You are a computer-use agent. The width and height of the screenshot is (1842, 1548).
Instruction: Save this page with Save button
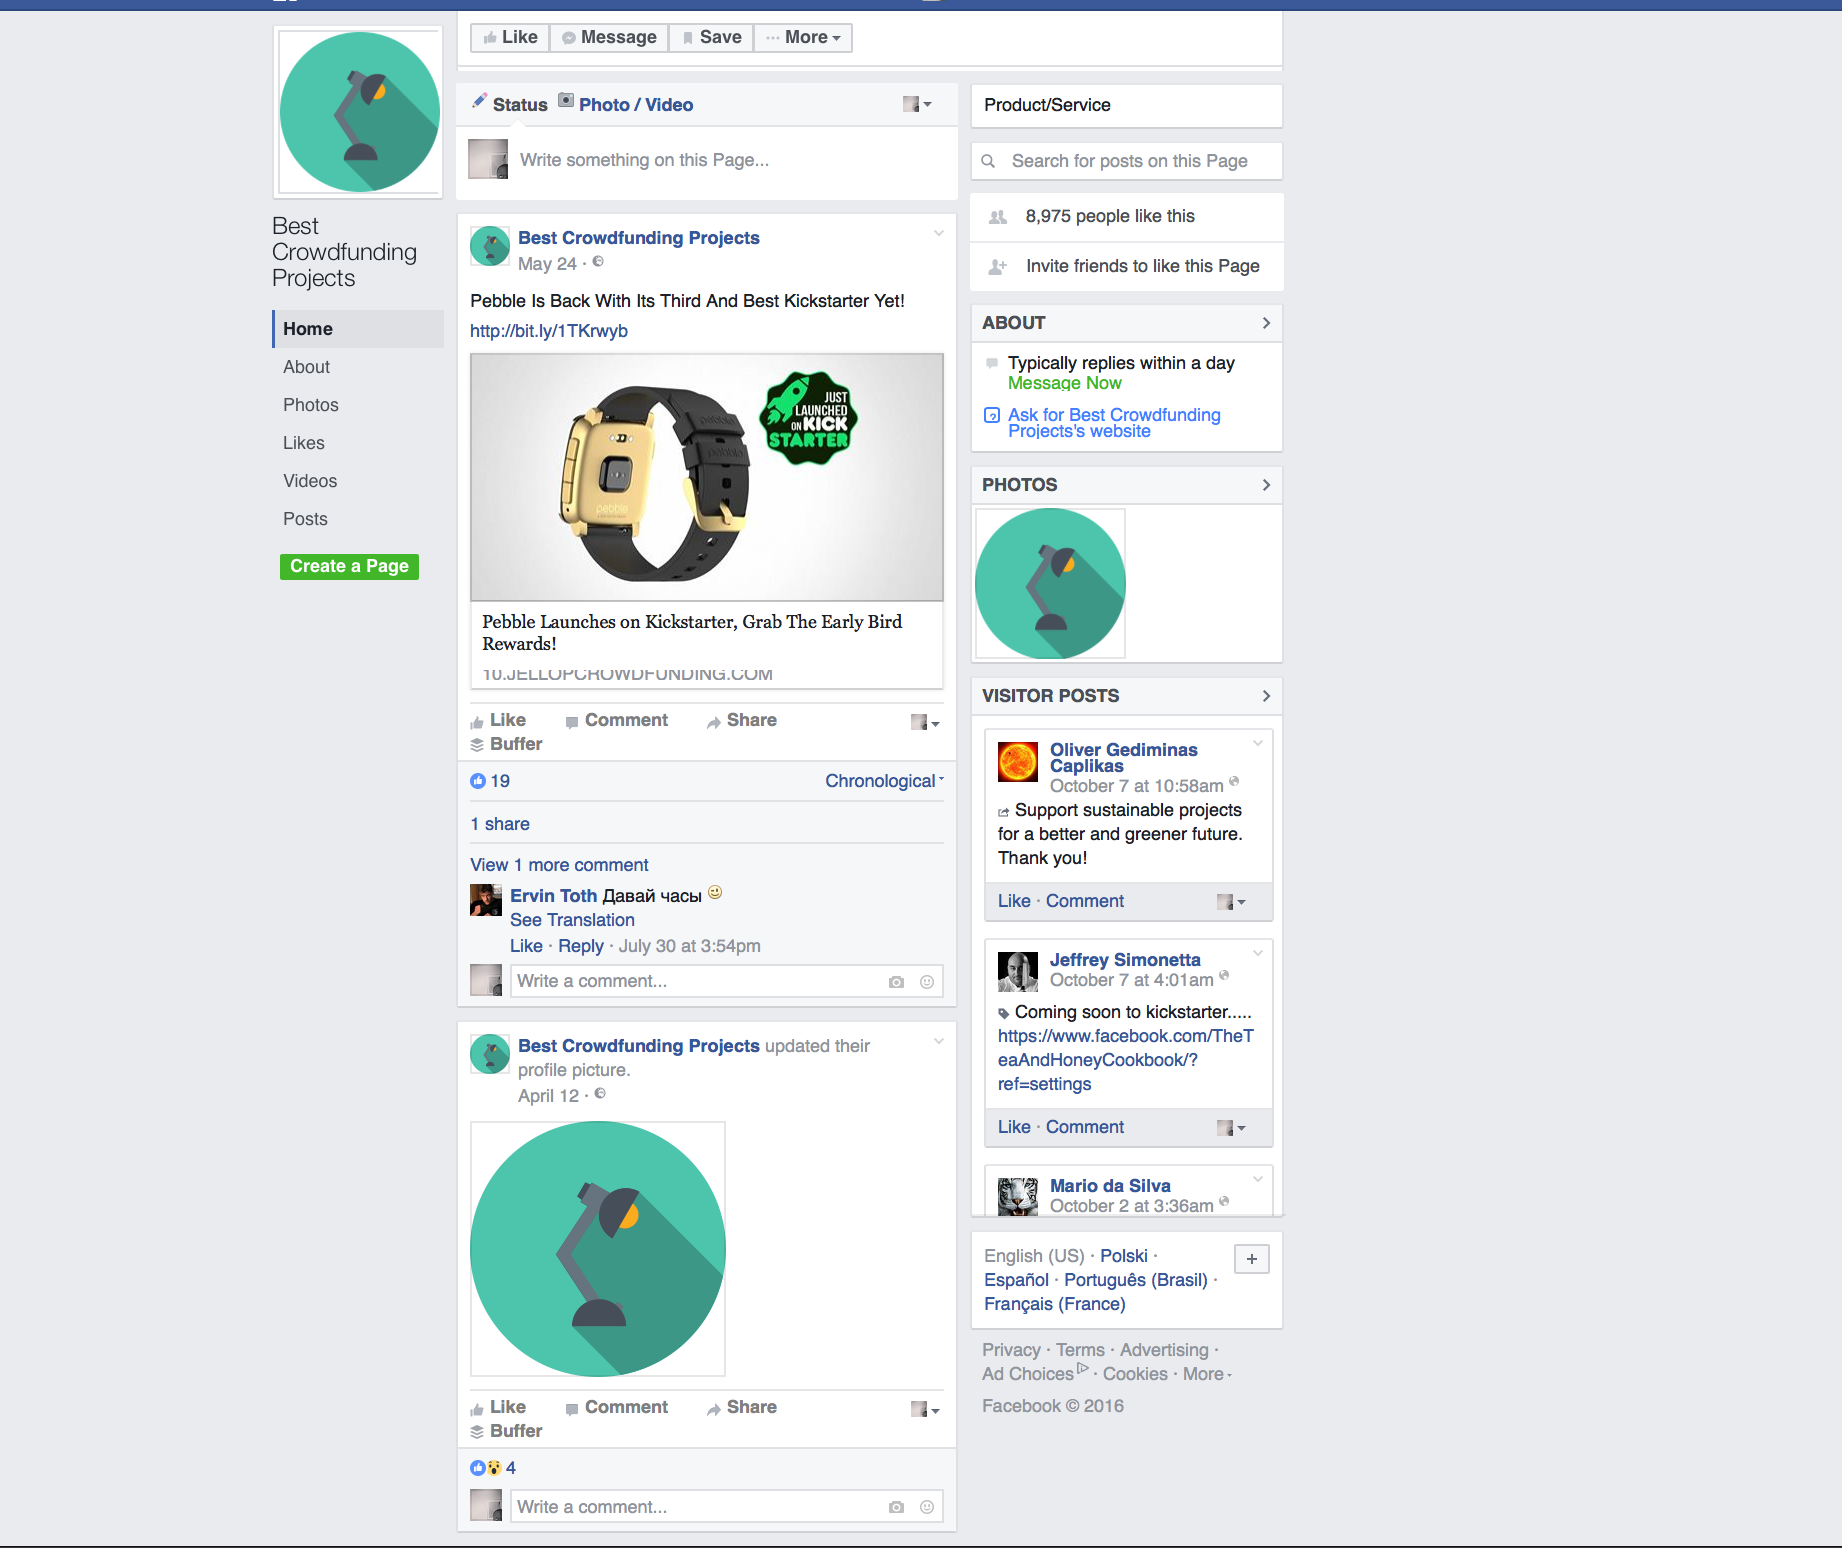click(711, 37)
